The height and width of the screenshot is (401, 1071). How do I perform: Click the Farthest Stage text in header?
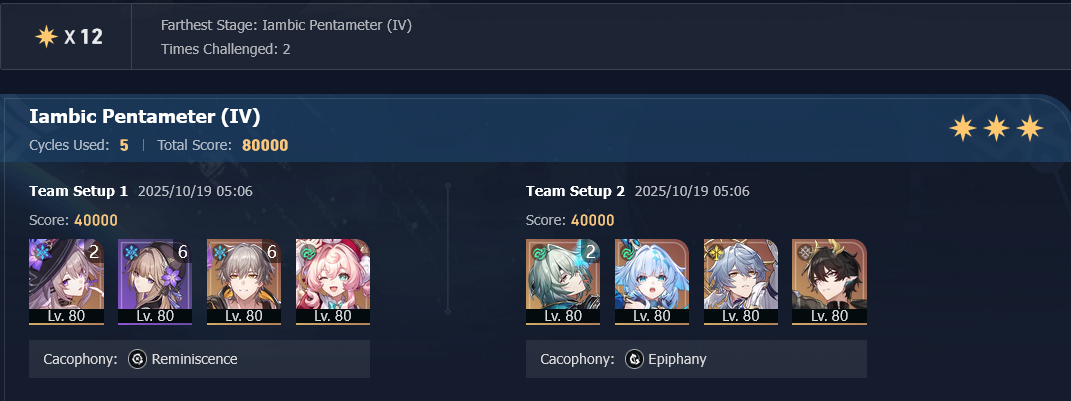pos(286,26)
